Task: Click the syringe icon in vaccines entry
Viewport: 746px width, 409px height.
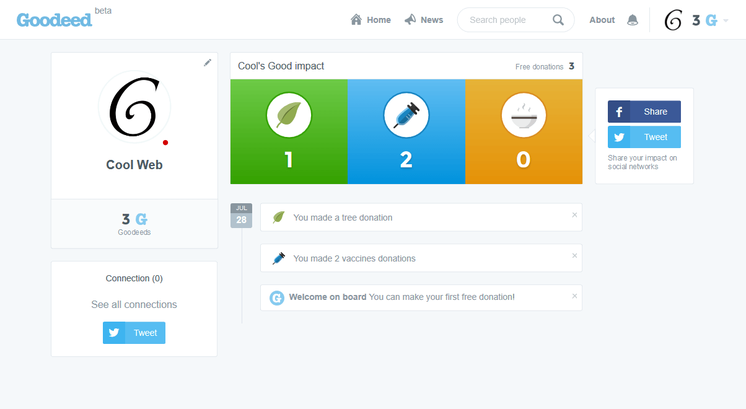Action: point(278,258)
